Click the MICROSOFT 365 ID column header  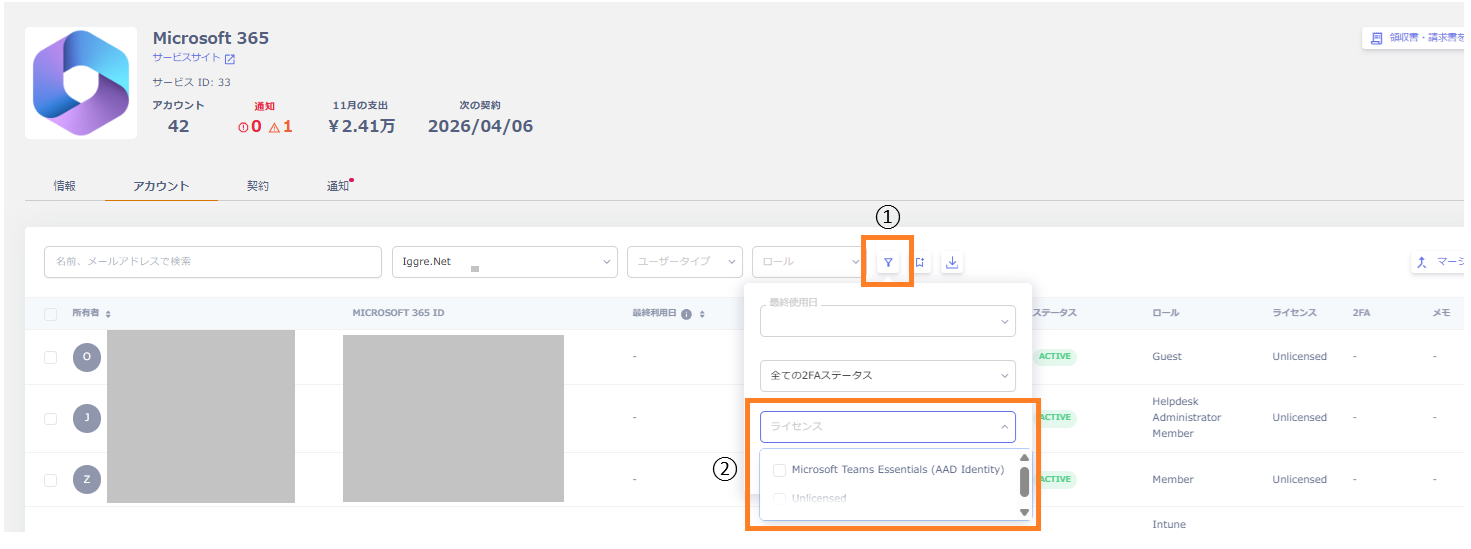point(398,313)
